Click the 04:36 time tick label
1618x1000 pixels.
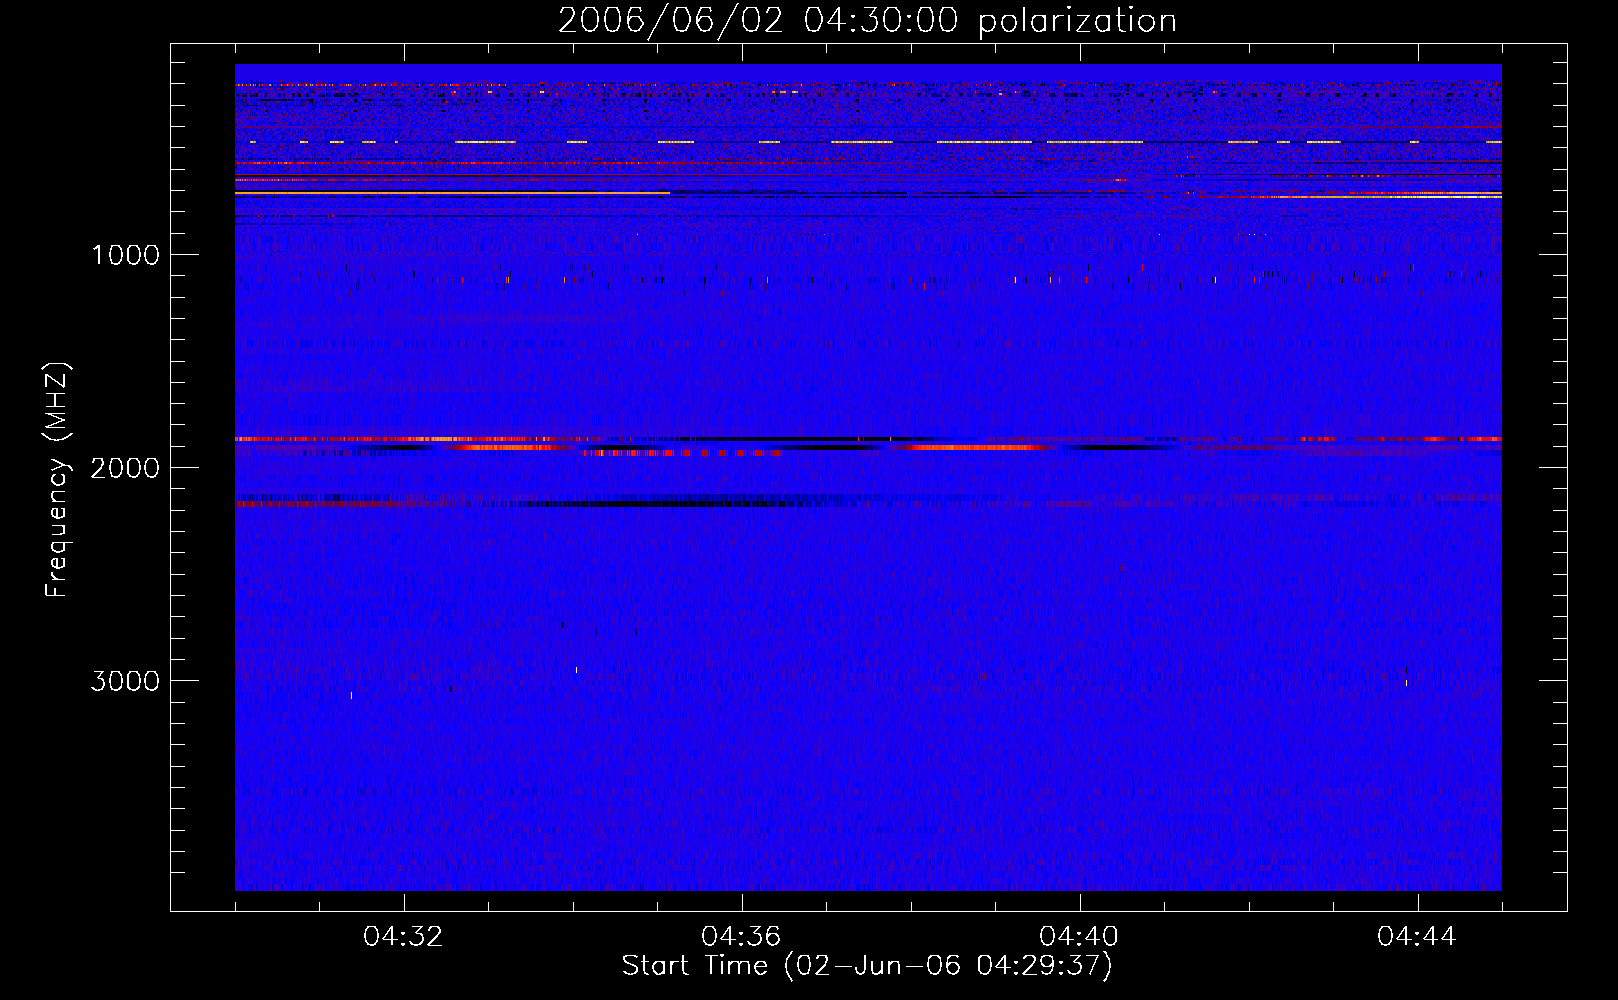741,937
